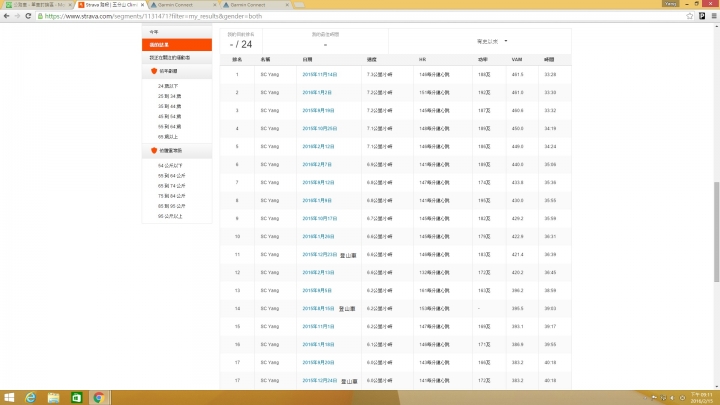
Task: Switch to the first Garmin Connect tab
Action: pos(183,5)
